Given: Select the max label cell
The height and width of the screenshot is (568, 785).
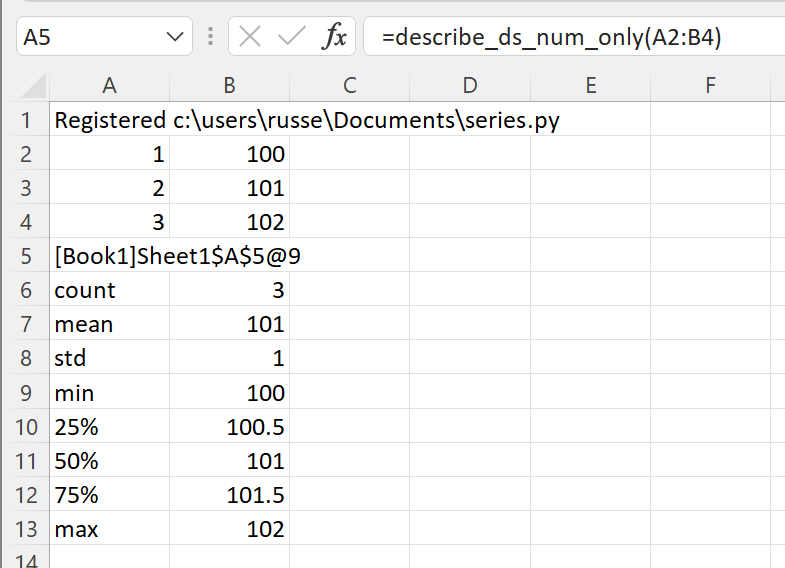Looking at the screenshot, I should [x=110, y=529].
